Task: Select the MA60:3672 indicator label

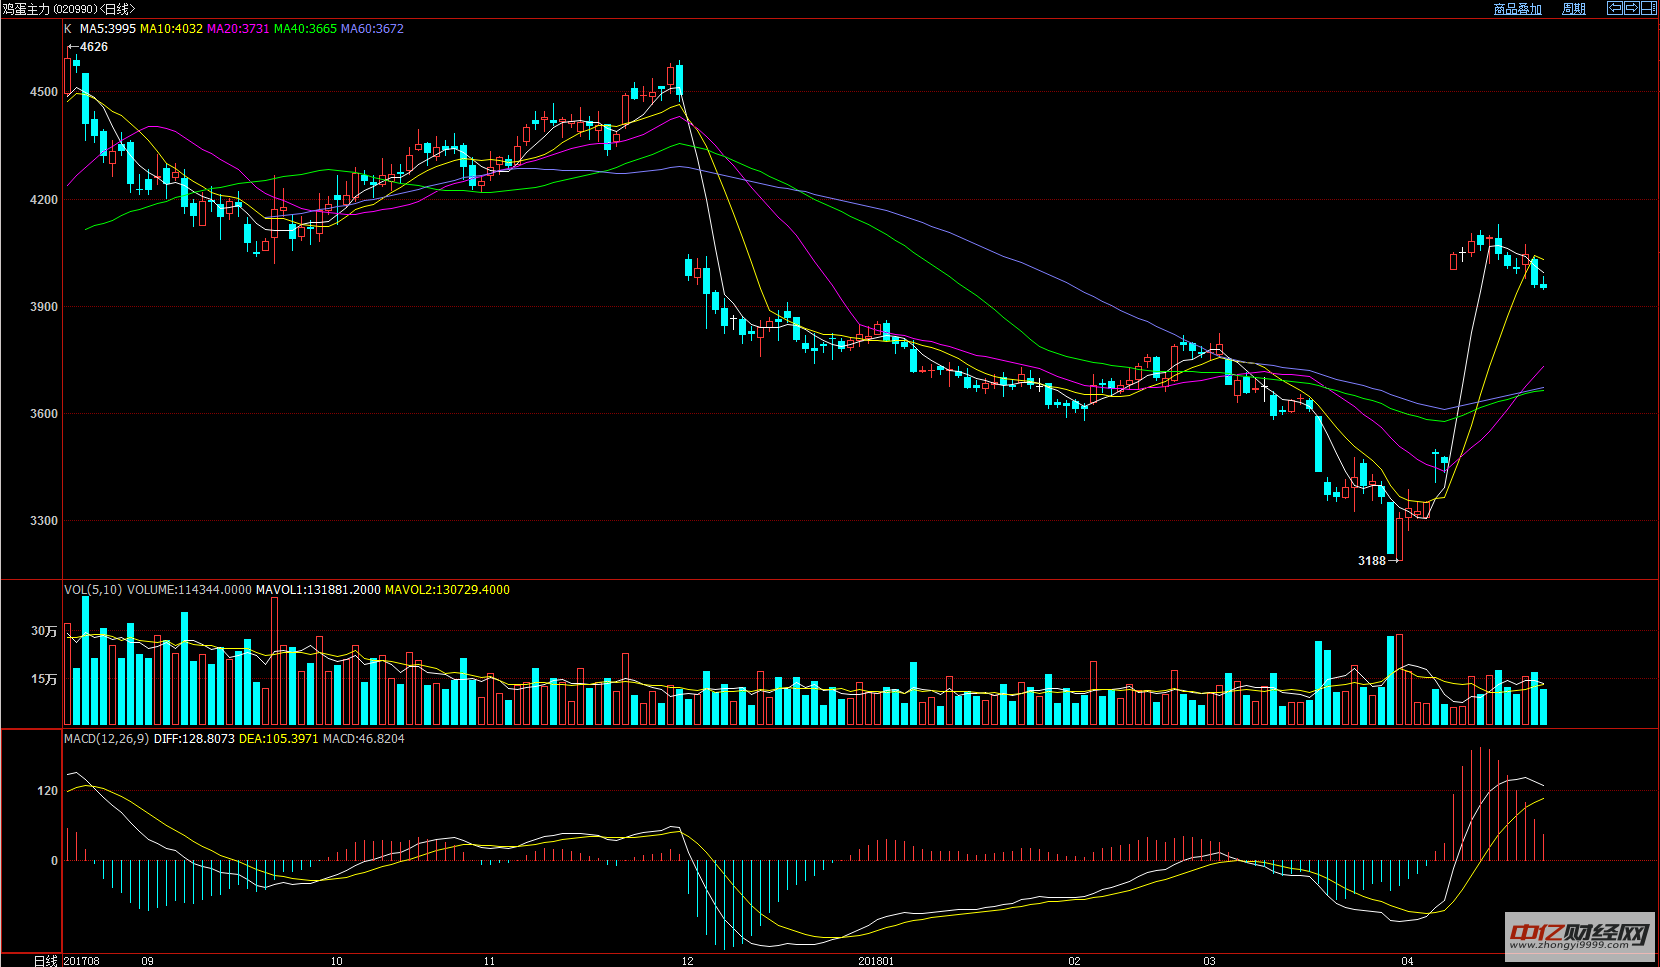Action: (x=372, y=29)
